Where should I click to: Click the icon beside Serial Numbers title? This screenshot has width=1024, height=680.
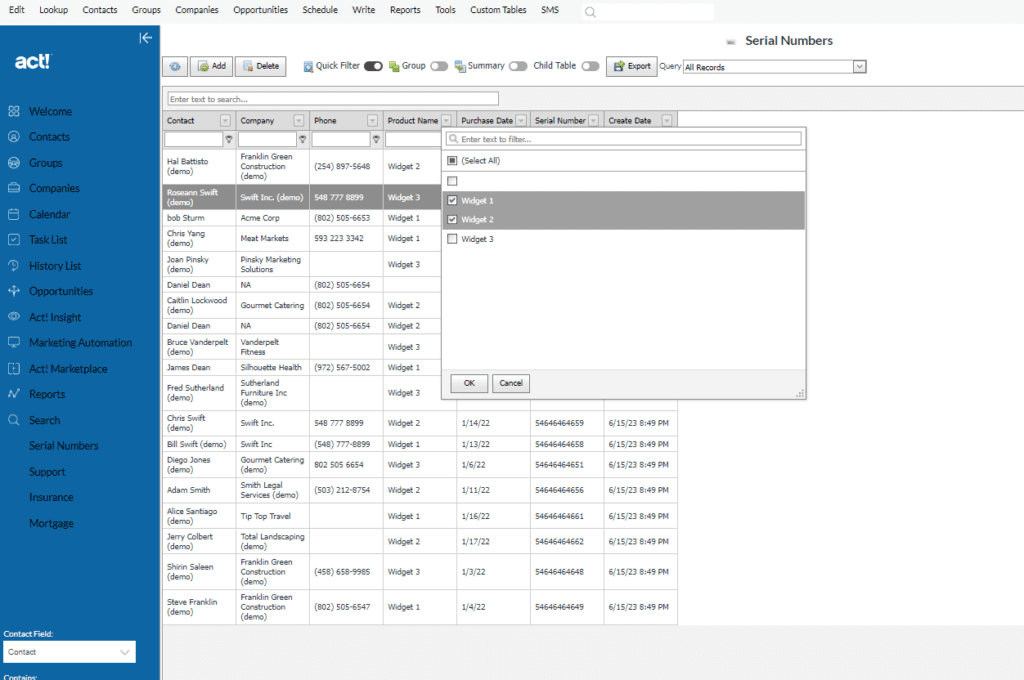click(x=731, y=42)
